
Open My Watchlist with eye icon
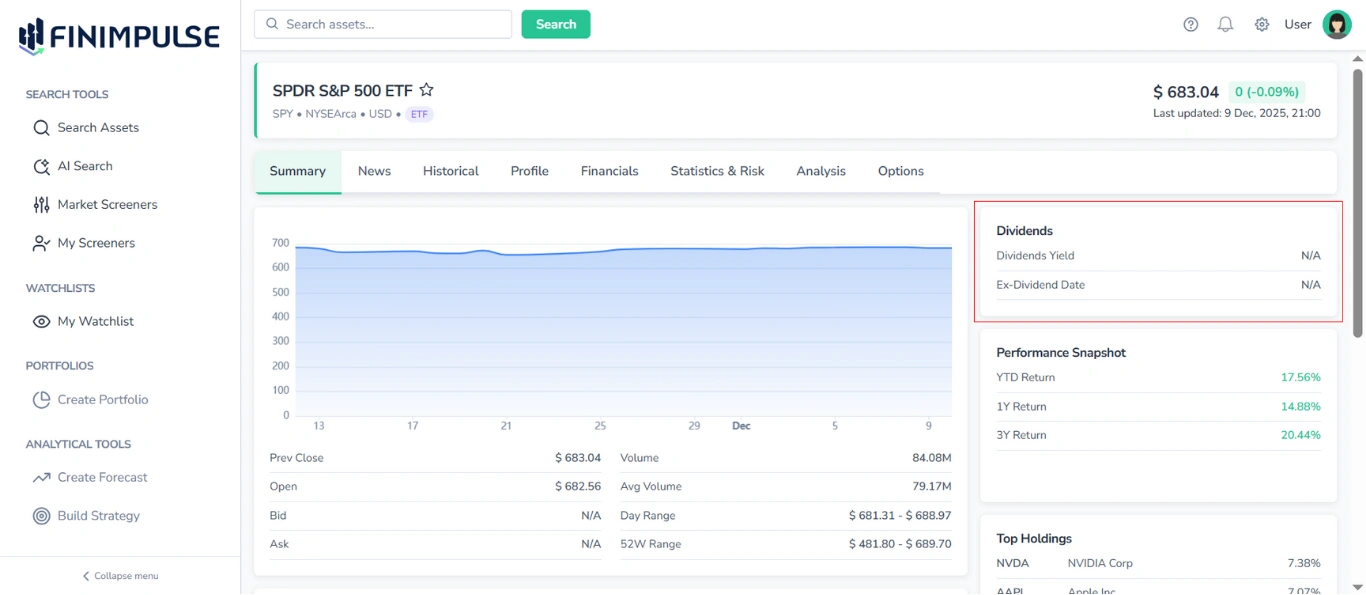coord(95,322)
